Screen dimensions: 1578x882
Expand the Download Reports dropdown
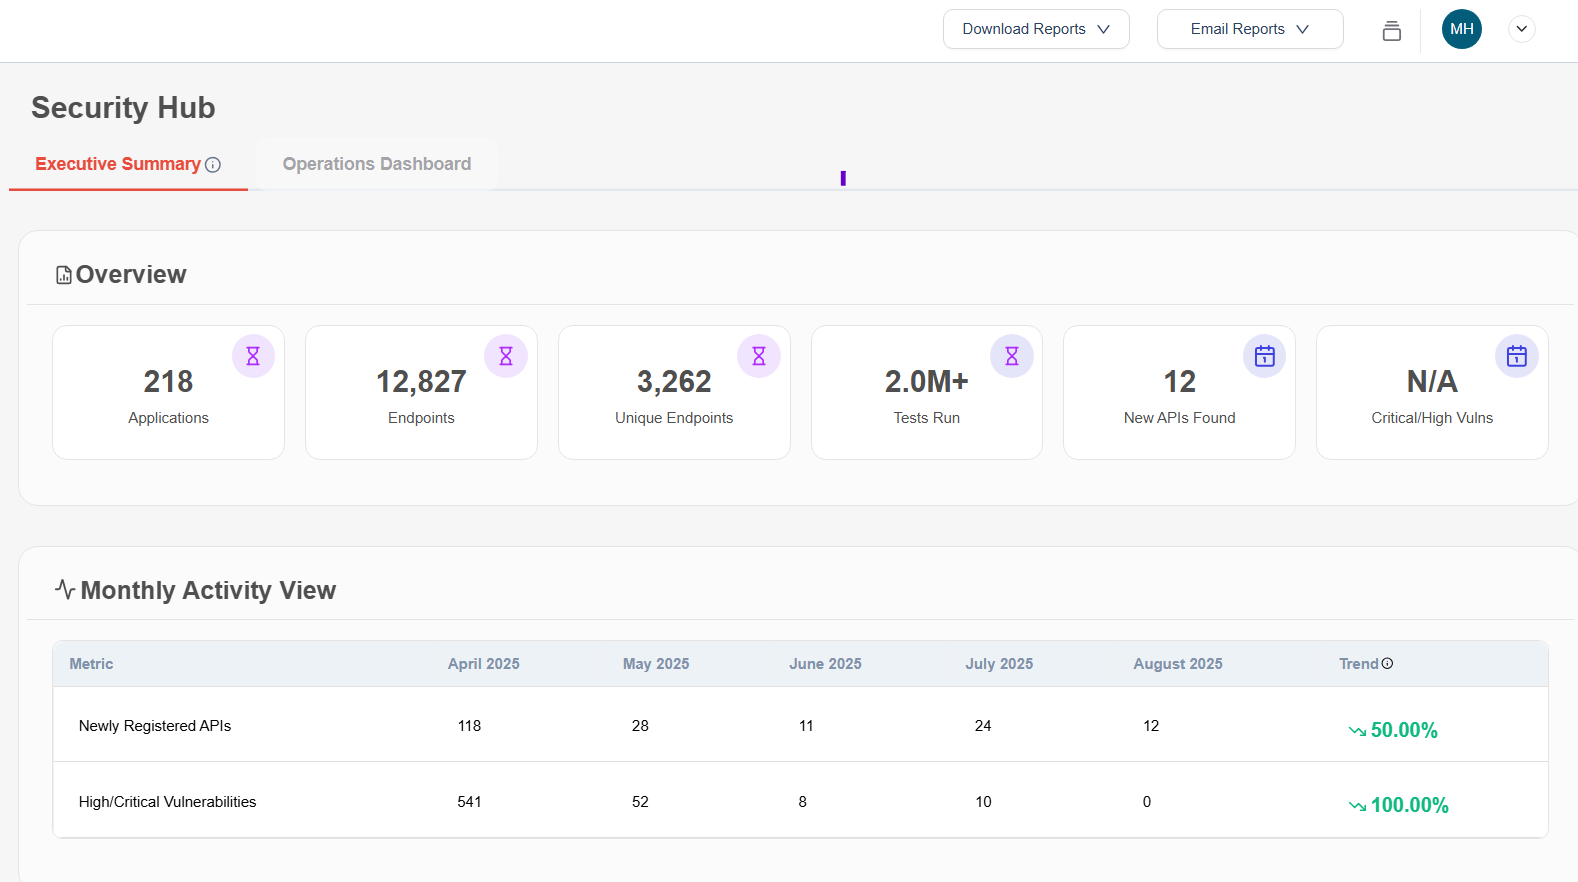(x=1036, y=29)
